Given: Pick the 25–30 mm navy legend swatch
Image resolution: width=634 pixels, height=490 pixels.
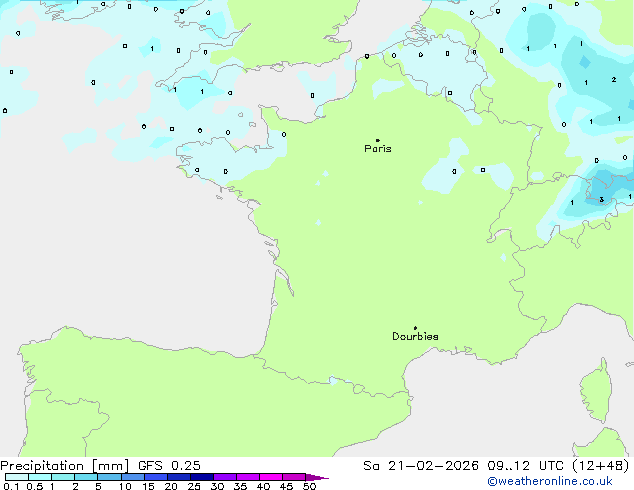Looking at the screenshot, I should click(202, 477).
